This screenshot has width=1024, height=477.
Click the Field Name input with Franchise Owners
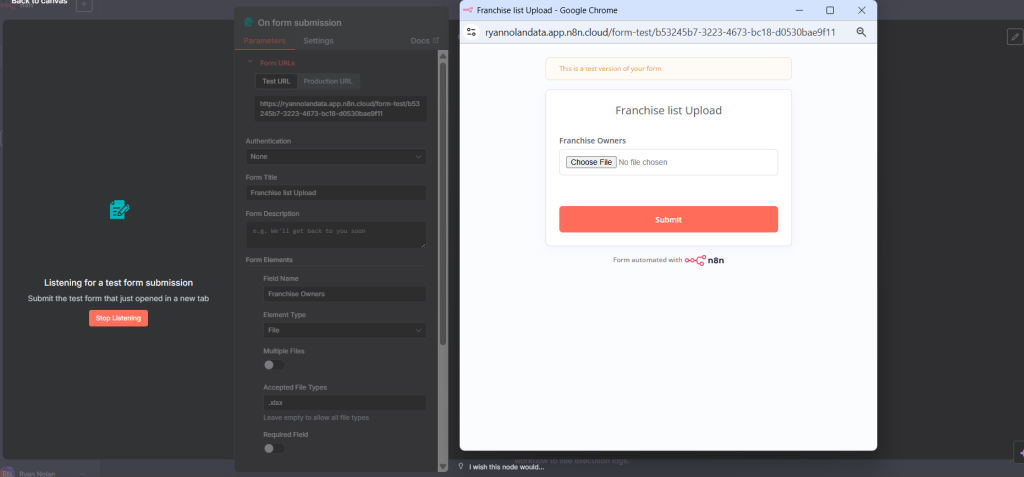pyautogui.click(x=344, y=294)
